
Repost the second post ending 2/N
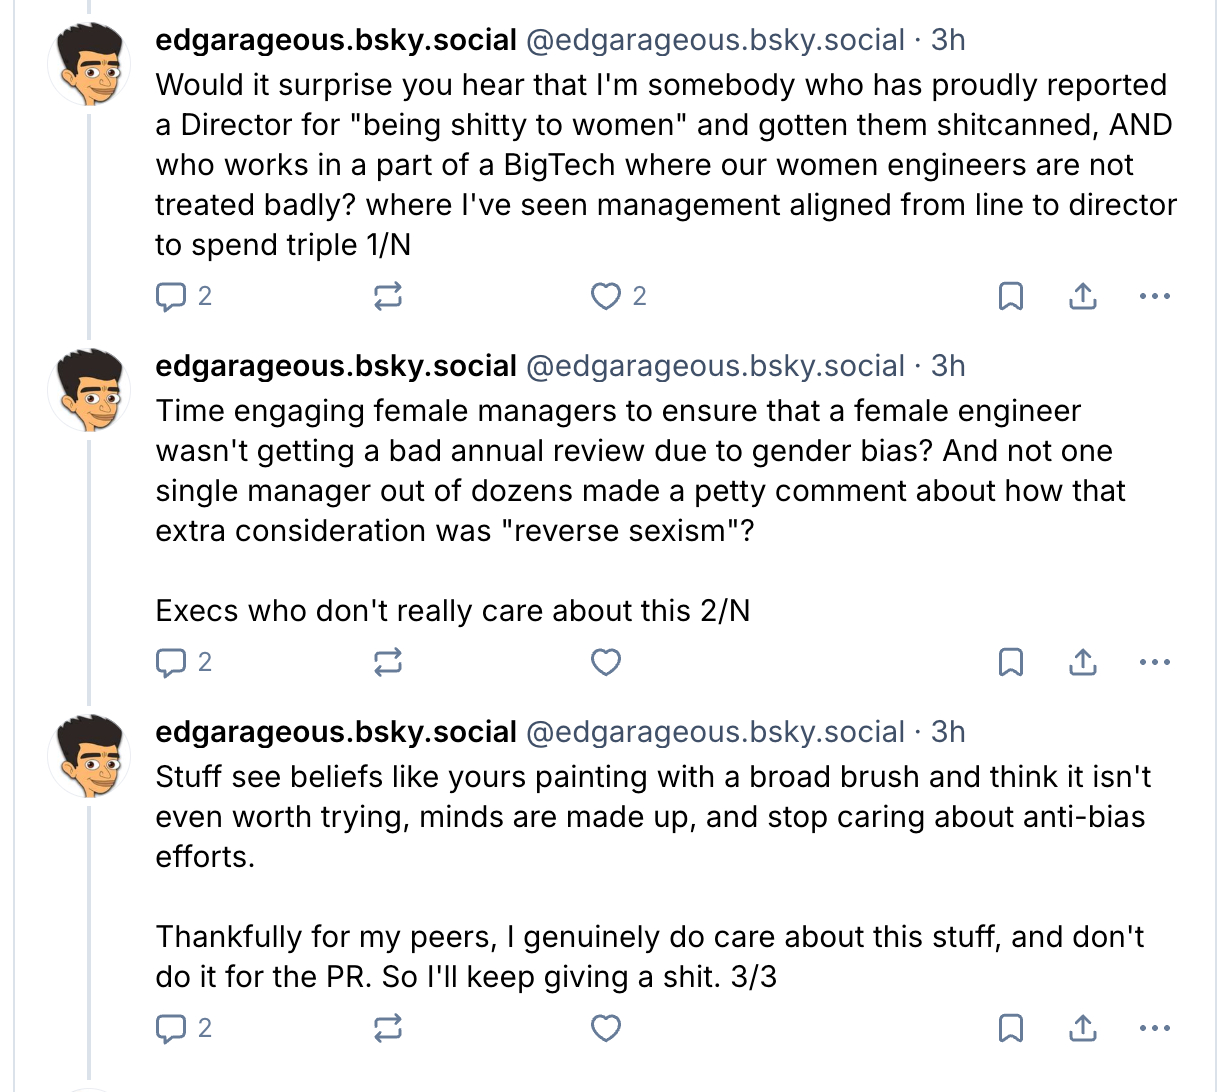(x=388, y=662)
